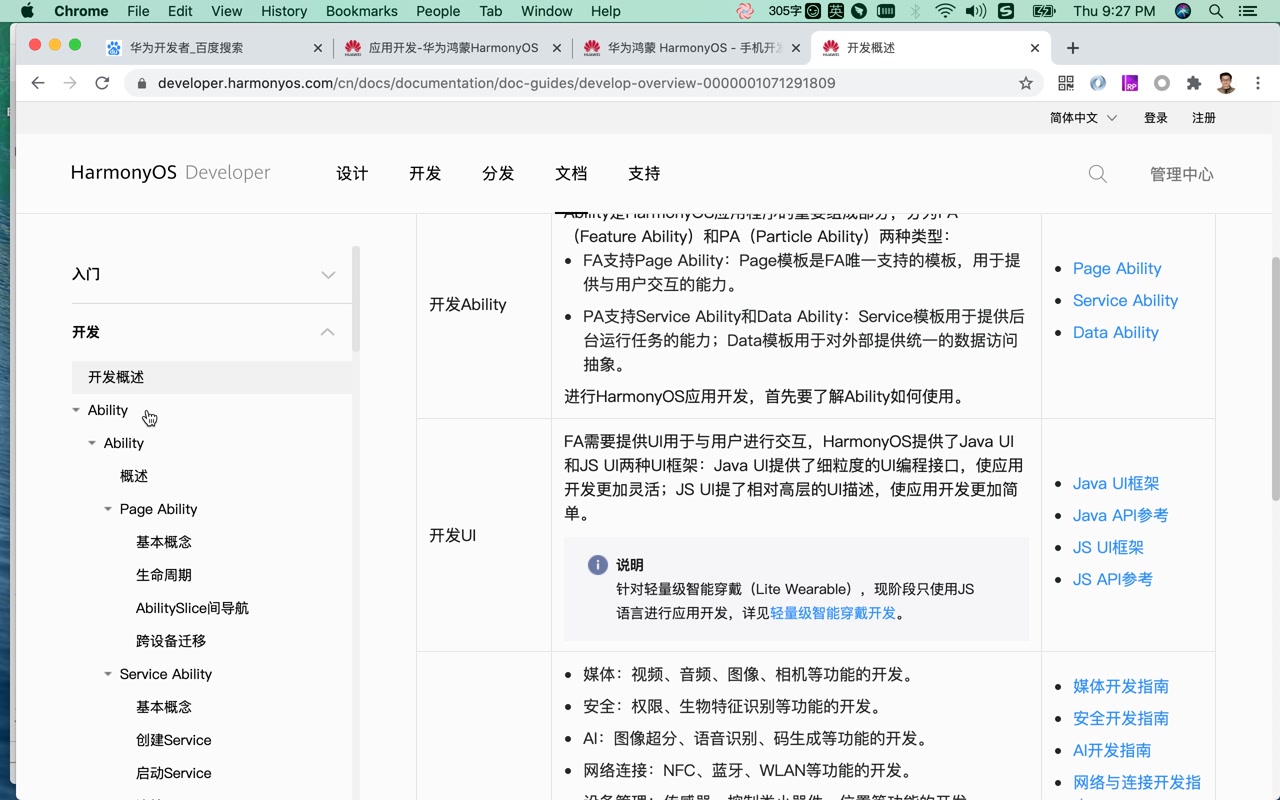Click the search icon on the HarmonyOS site
This screenshot has height=800, width=1280.
[x=1097, y=174]
